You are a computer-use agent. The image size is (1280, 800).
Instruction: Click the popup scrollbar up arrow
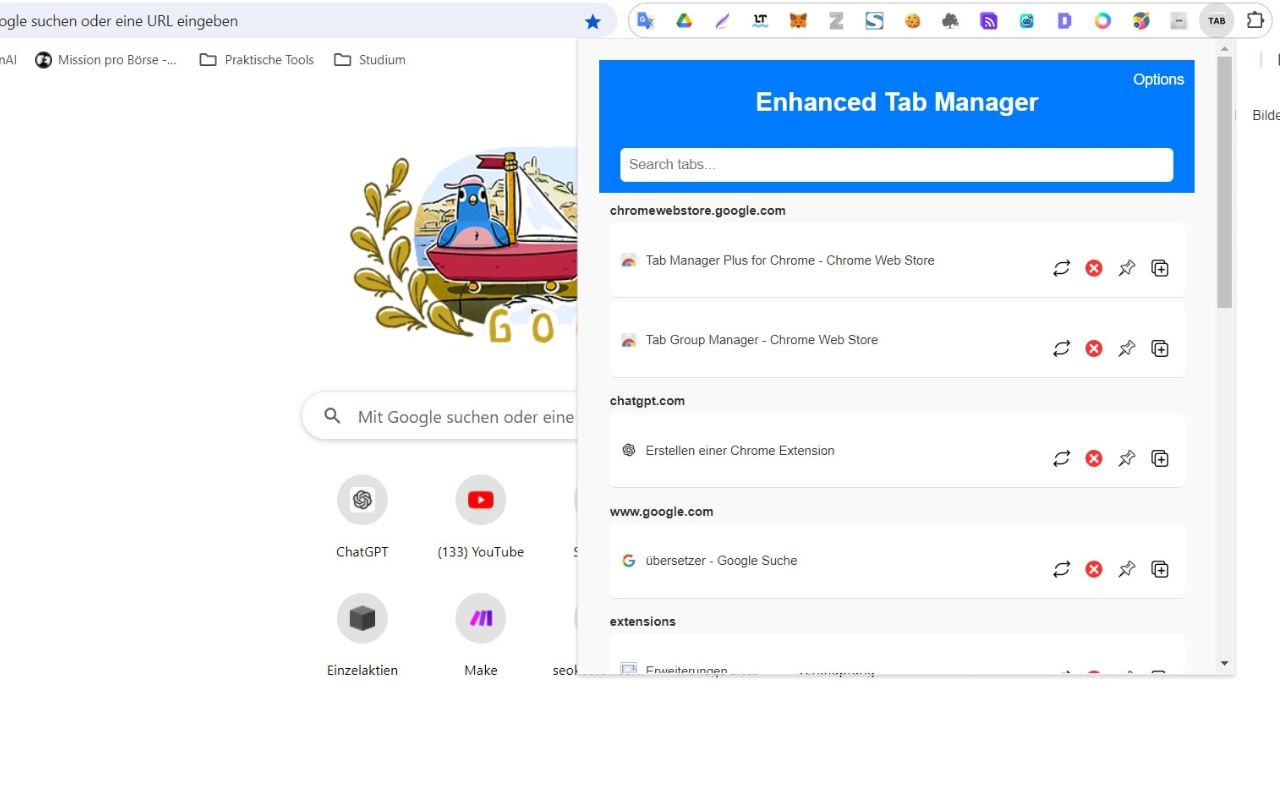pos(1224,49)
